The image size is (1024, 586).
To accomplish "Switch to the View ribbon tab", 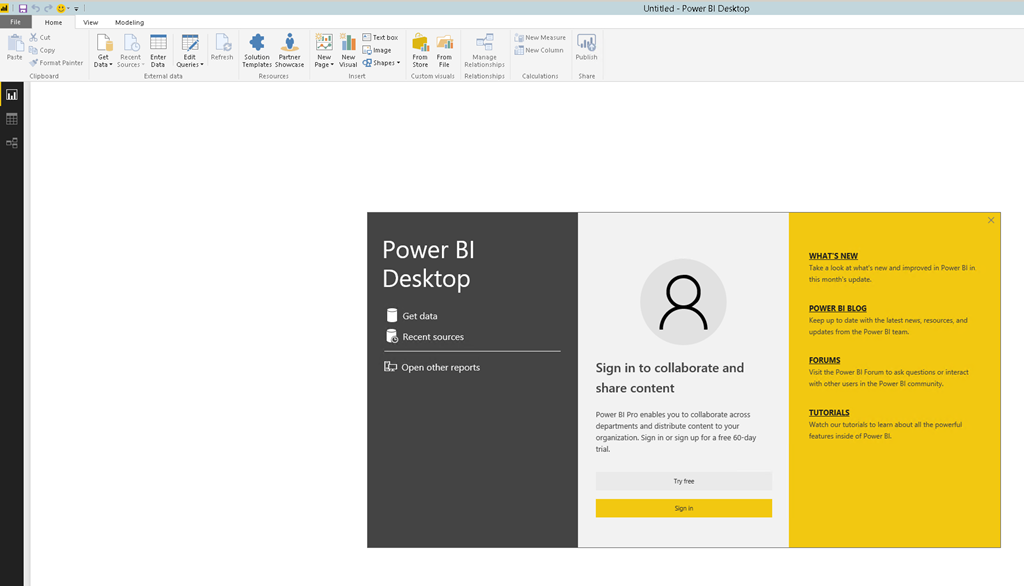I will tap(91, 22).
